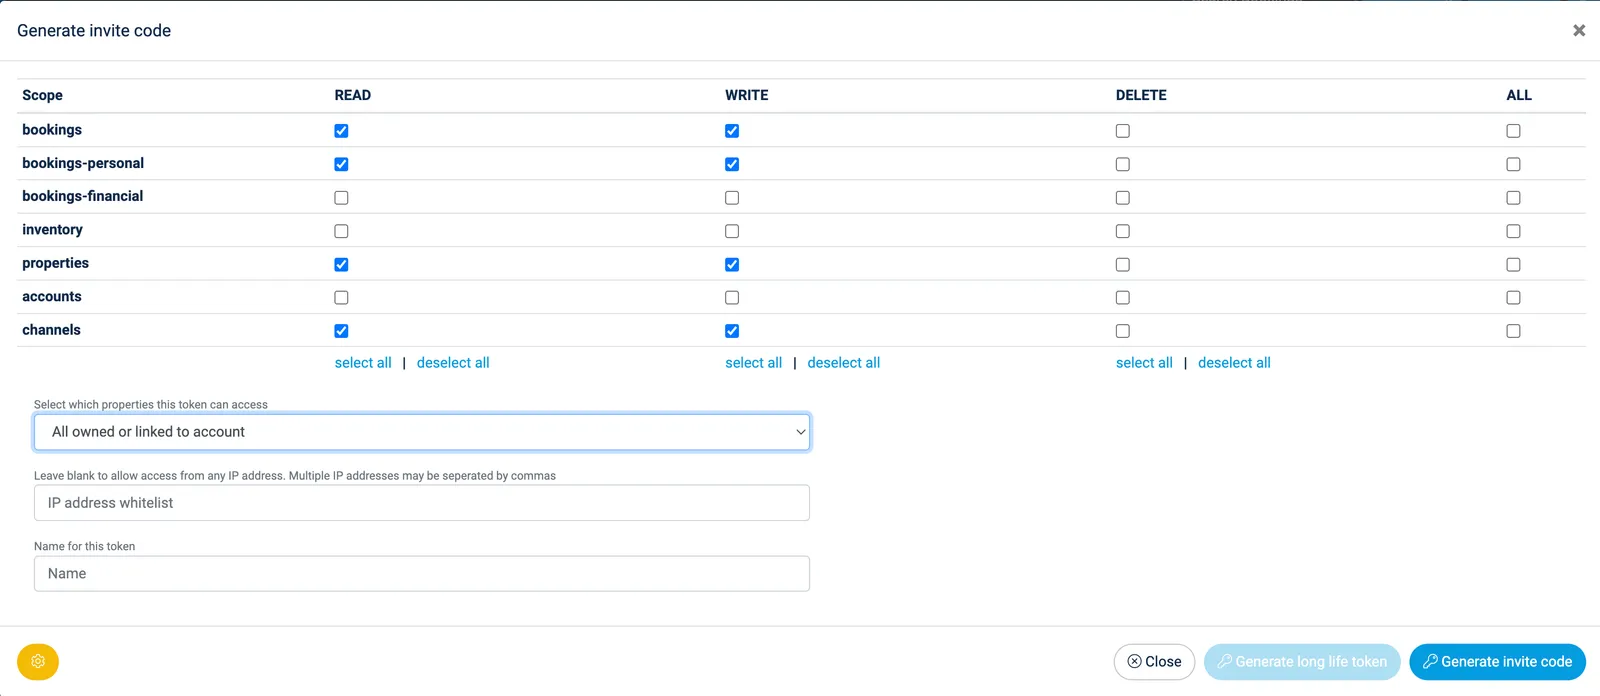Check ALL for properties row

[1513, 265]
